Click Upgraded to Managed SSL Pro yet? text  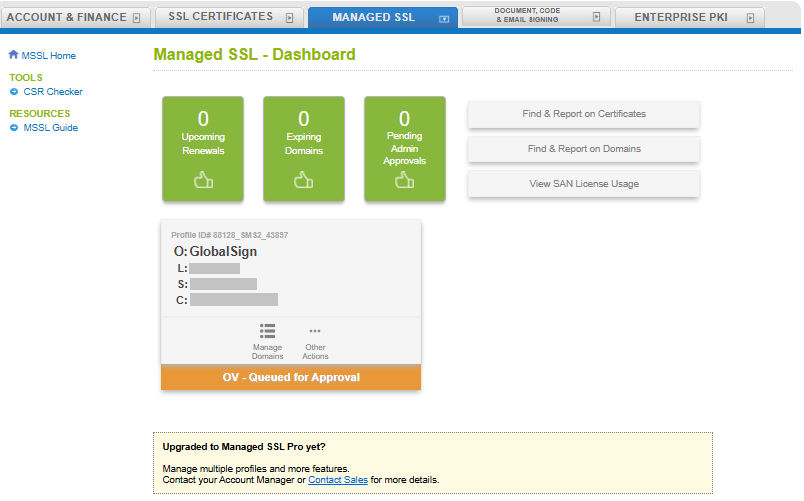tap(244, 447)
